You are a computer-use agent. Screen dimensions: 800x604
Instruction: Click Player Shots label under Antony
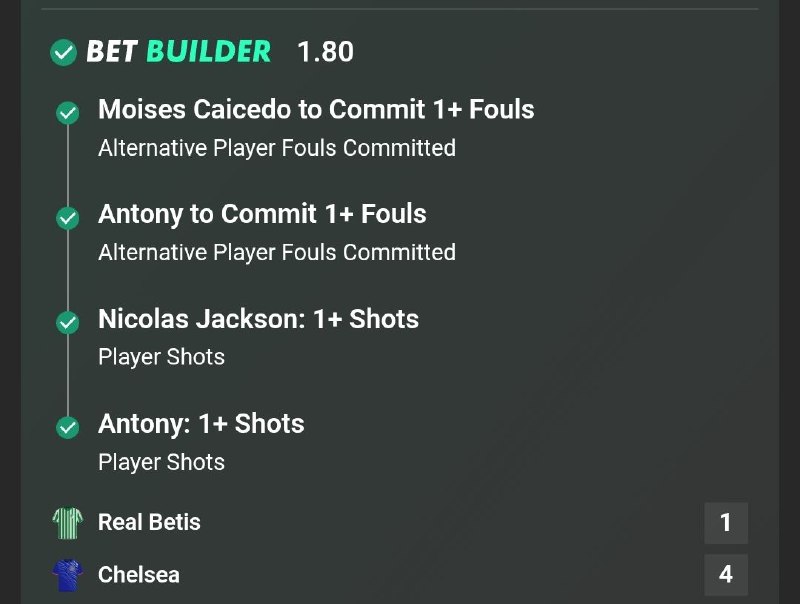[x=161, y=462]
